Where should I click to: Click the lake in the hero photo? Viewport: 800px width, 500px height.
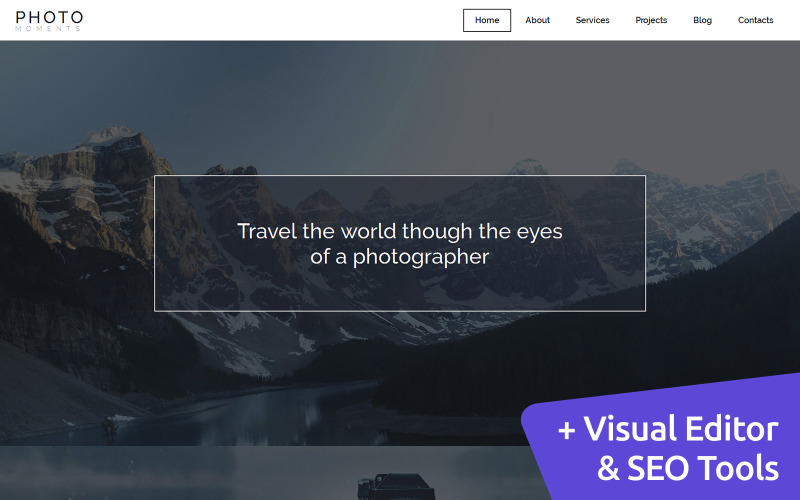point(245,413)
